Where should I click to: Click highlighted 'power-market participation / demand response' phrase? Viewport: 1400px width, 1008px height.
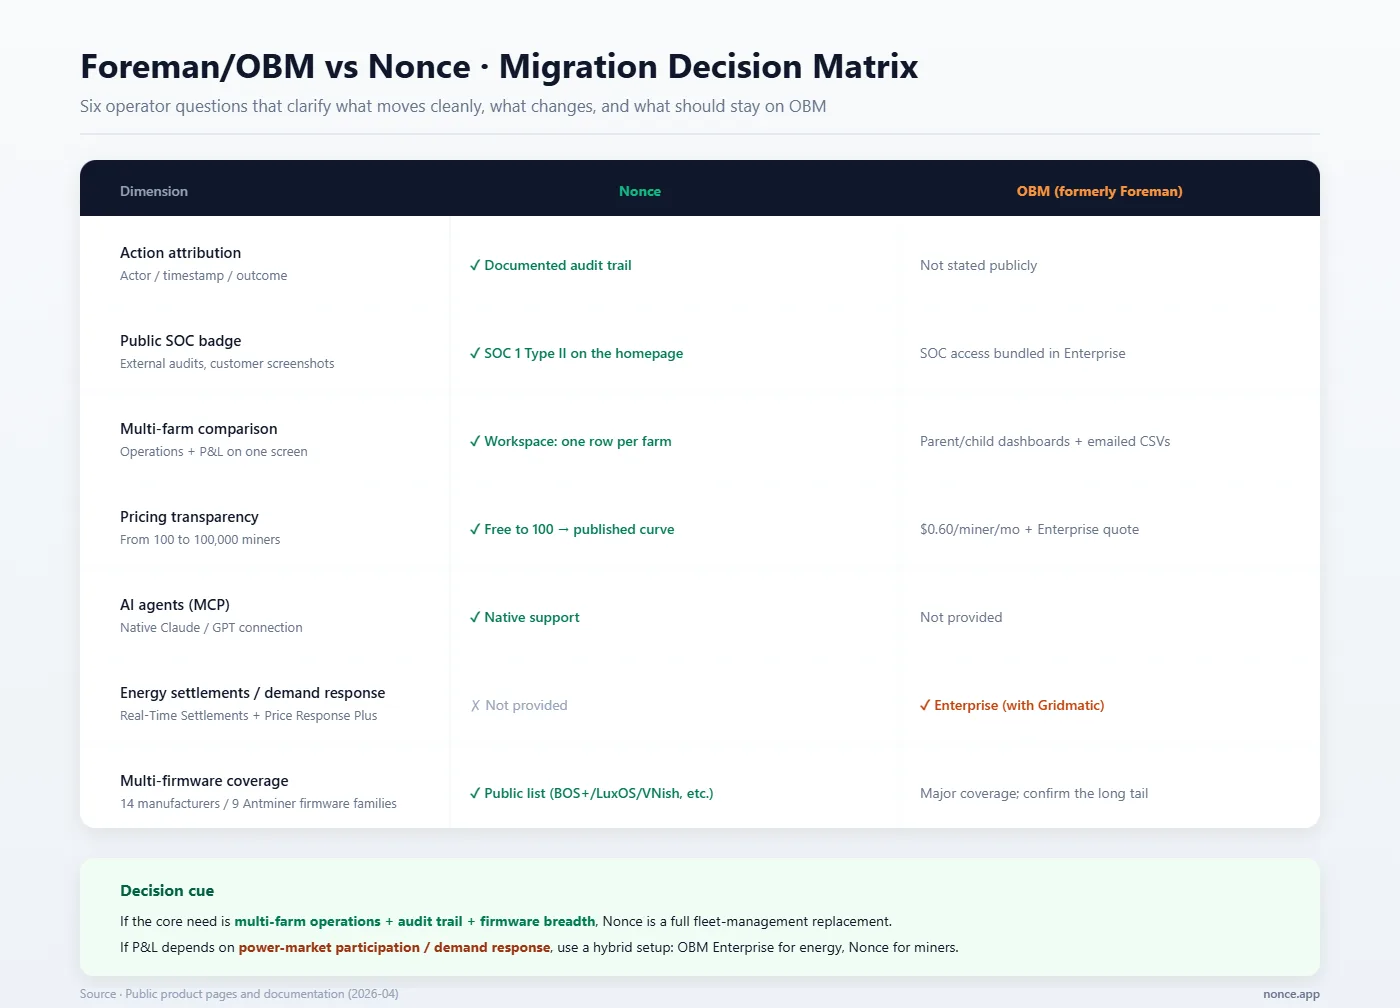(x=394, y=947)
